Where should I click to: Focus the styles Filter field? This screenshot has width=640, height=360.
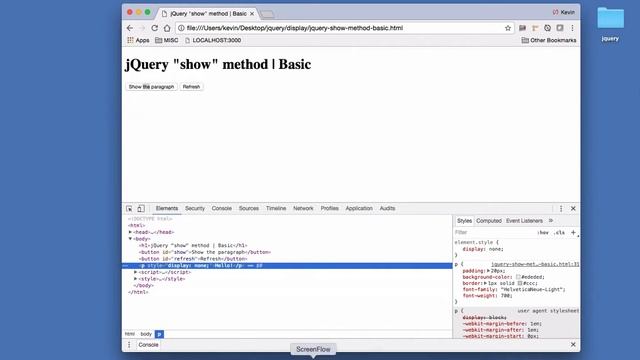pos(494,232)
